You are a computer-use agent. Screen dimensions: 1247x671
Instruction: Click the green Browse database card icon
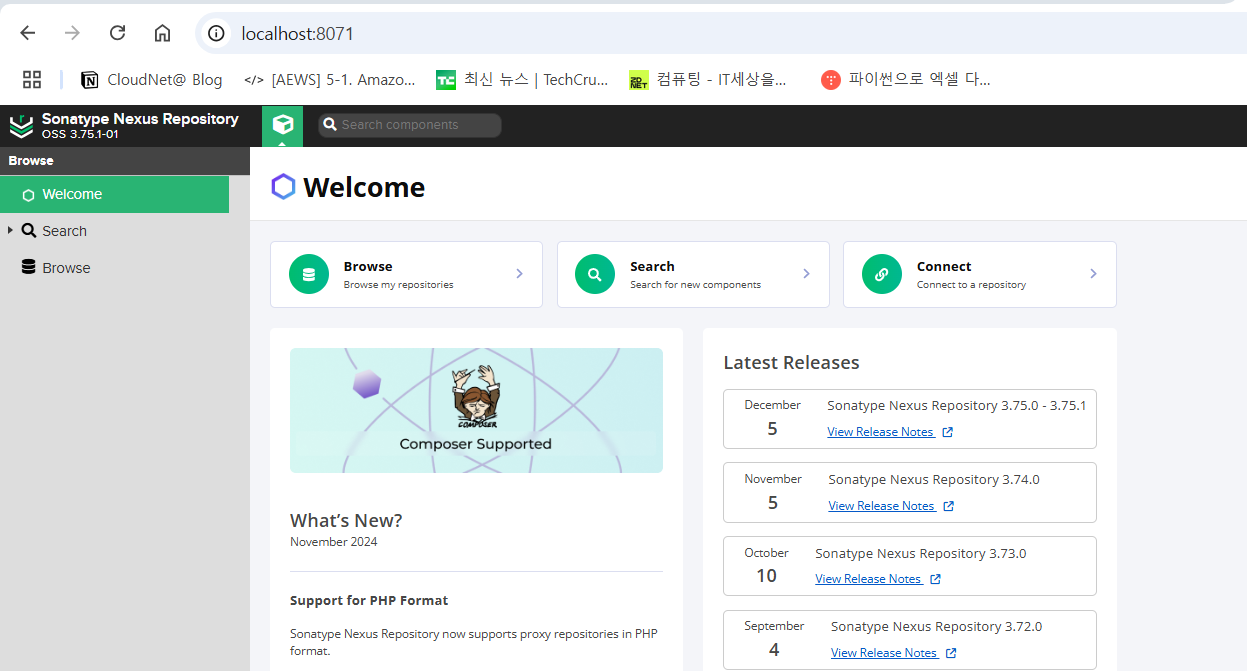coord(309,274)
